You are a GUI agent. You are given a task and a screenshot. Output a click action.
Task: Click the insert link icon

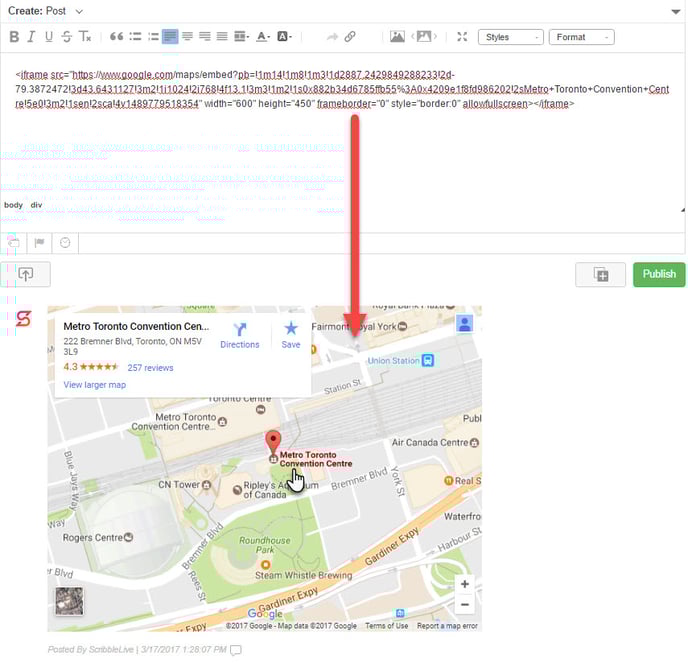(350, 36)
